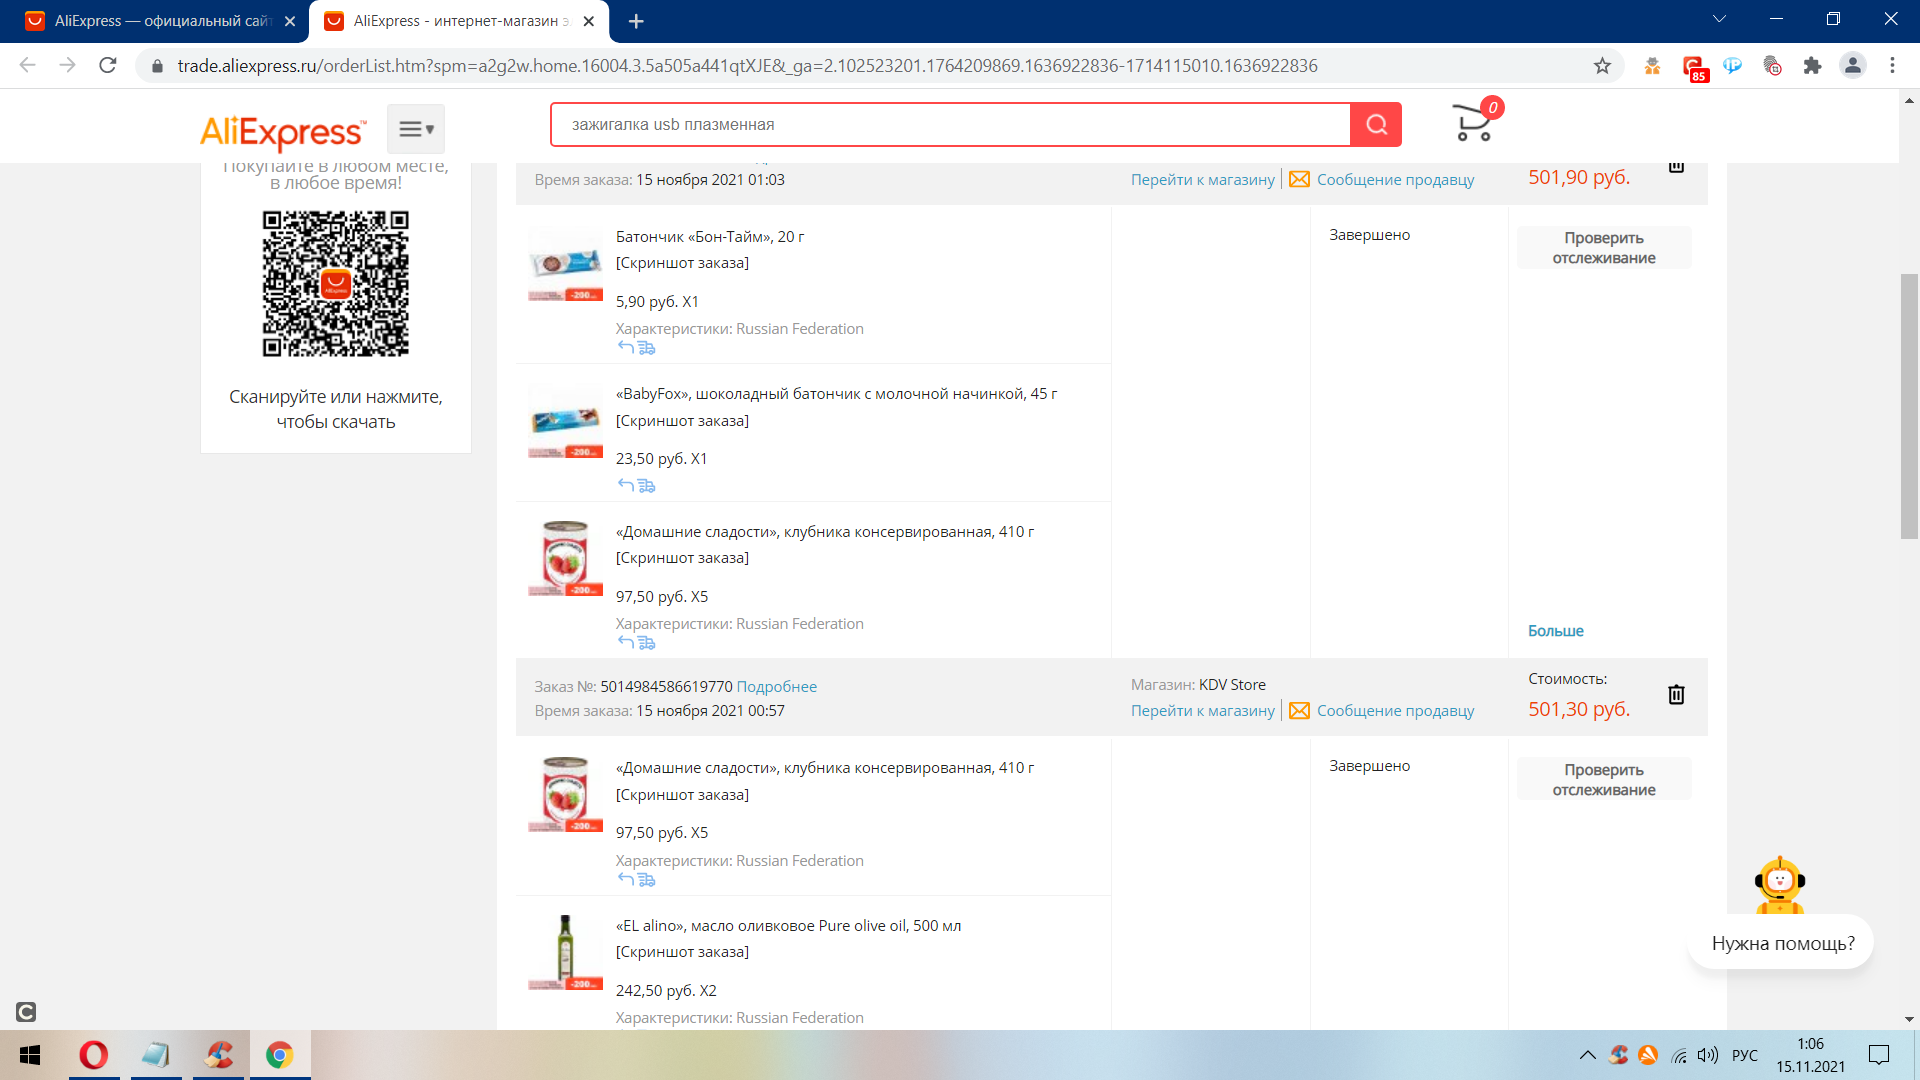The height and width of the screenshot is (1080, 1920).
Task: Click the blue chat-bubble extension icon
Action: (x=1732, y=66)
